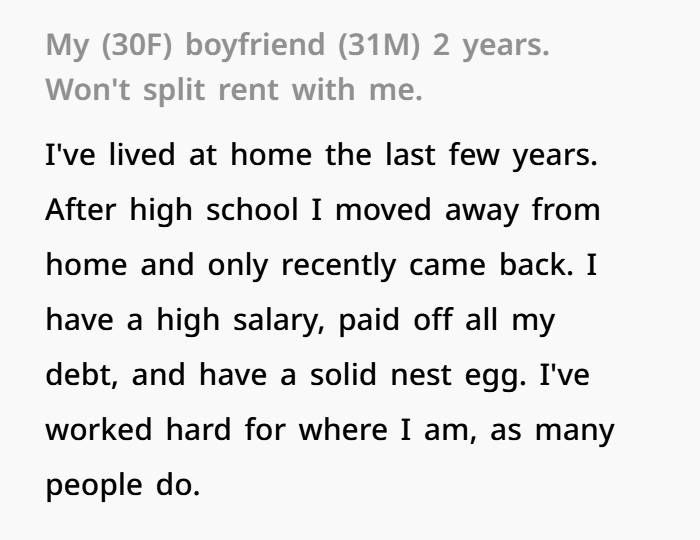The image size is (700, 540).
Task: Click "Won't split rent with me." title line
Action: [x=234, y=90]
